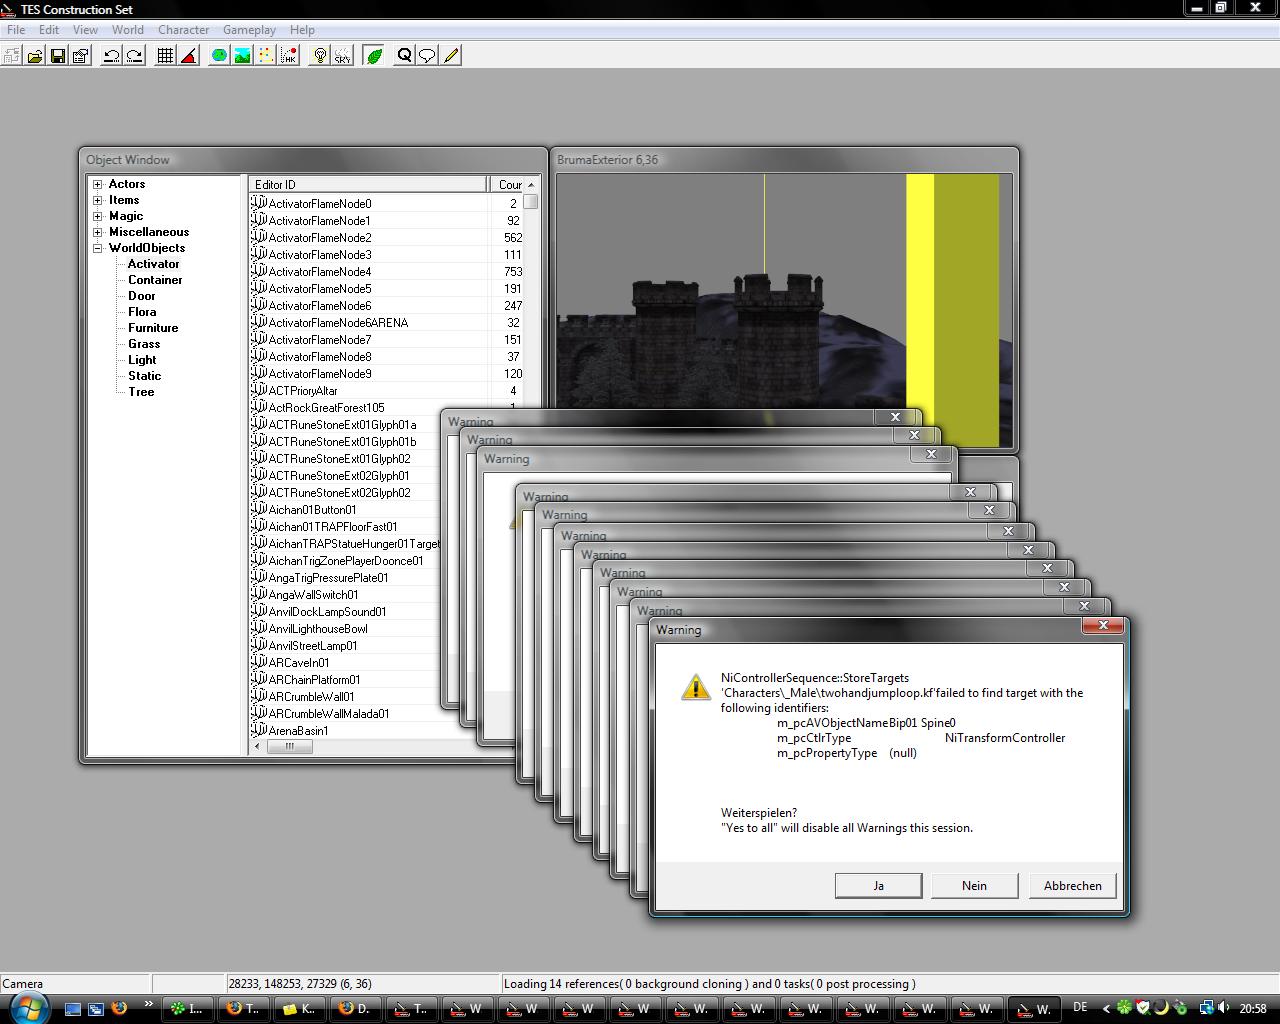The image size is (1280, 1024).
Task: Open the Gameplay menu
Action: [249, 30]
